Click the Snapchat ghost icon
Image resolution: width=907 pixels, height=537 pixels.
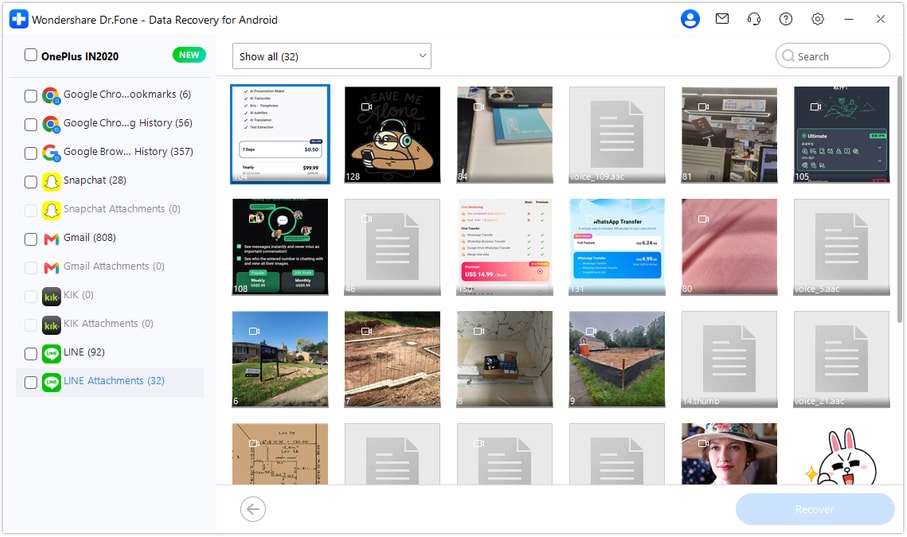pyautogui.click(x=51, y=181)
